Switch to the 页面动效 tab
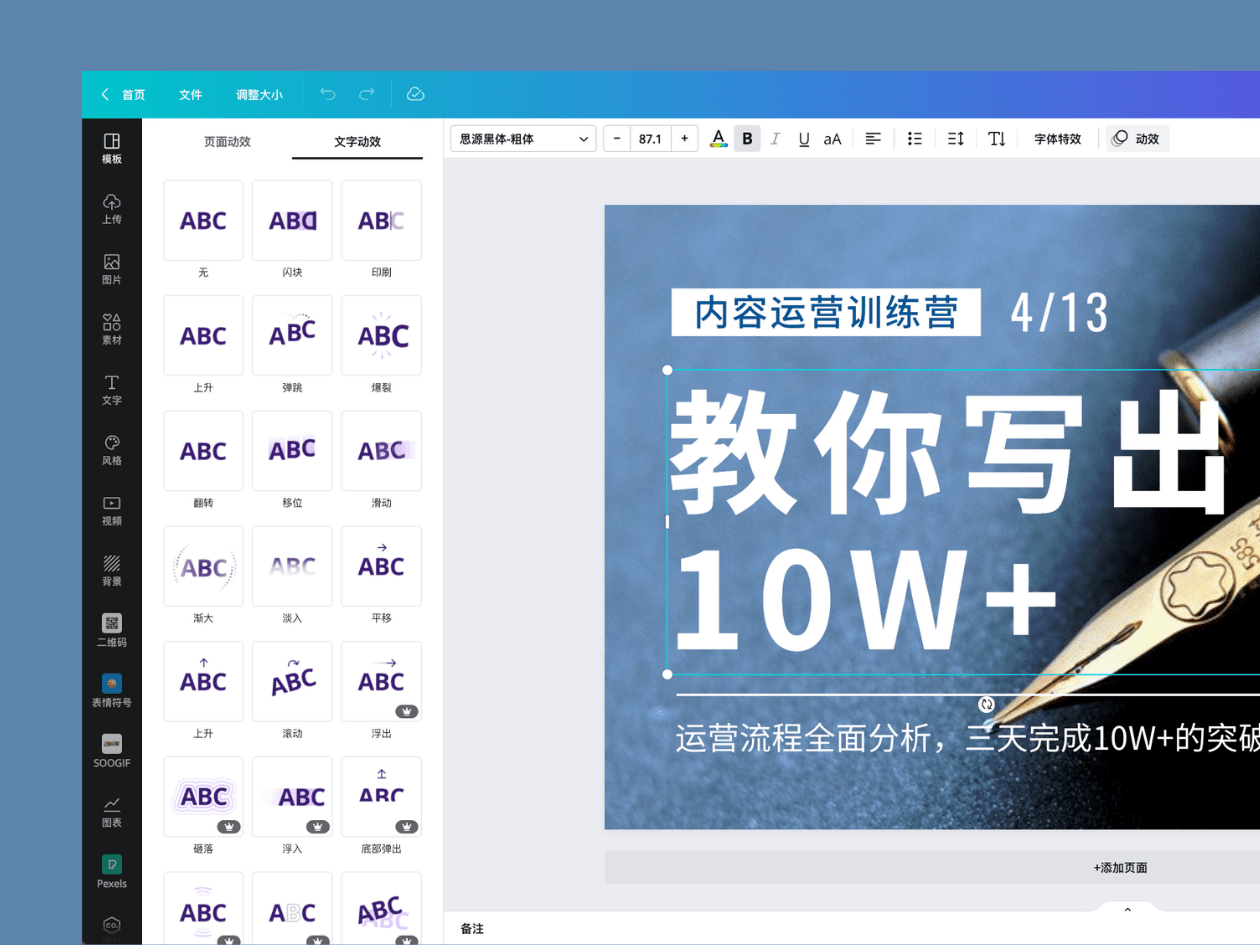 [227, 142]
